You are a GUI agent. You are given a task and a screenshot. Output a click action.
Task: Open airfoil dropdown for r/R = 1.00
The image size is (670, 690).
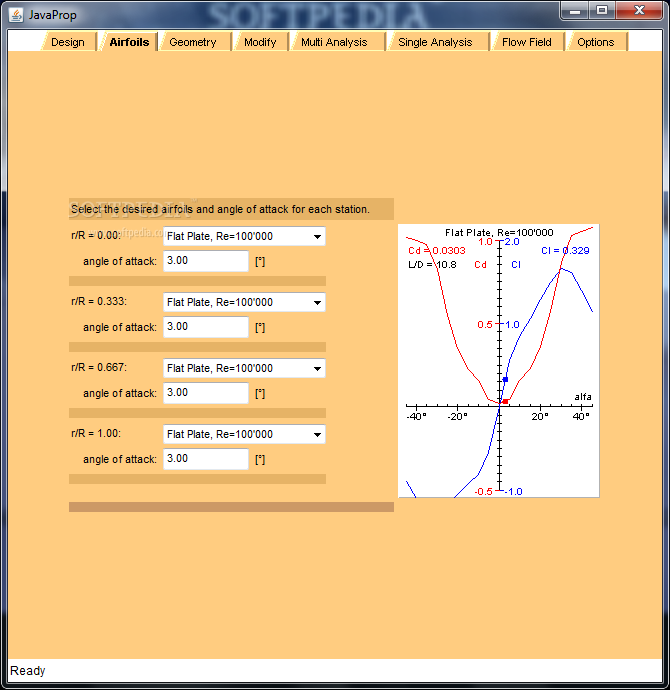[x=244, y=434]
